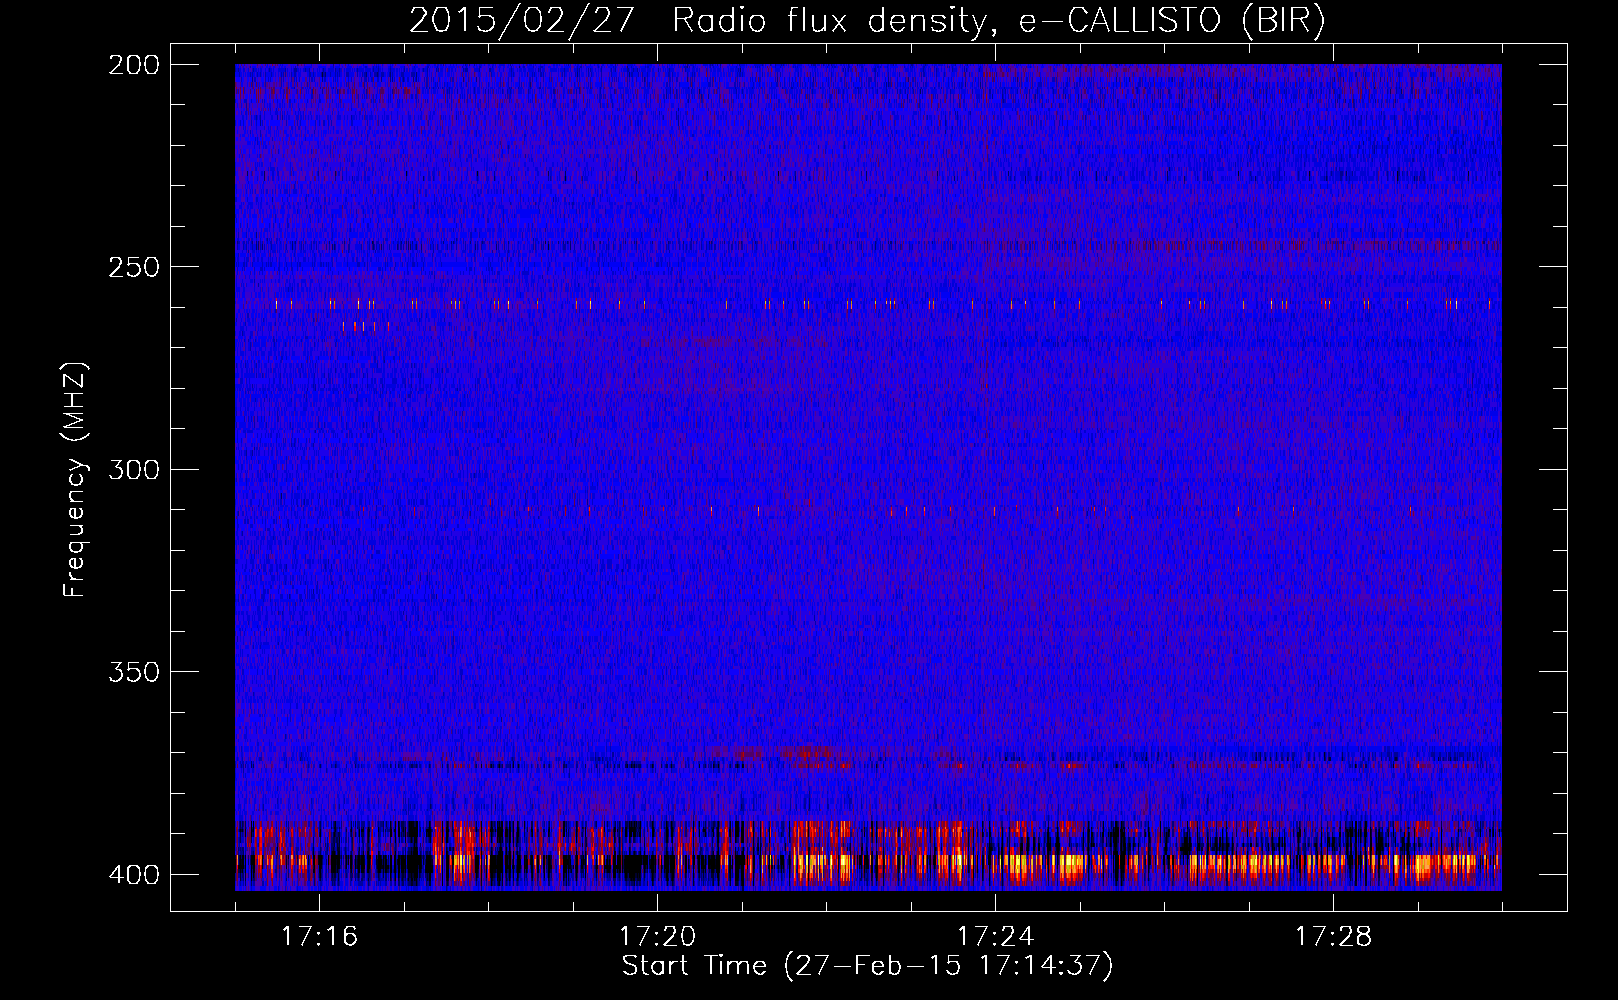The image size is (1618, 1000).
Task: Select the Frequency (MHZ) axis label
Action: click(x=76, y=480)
